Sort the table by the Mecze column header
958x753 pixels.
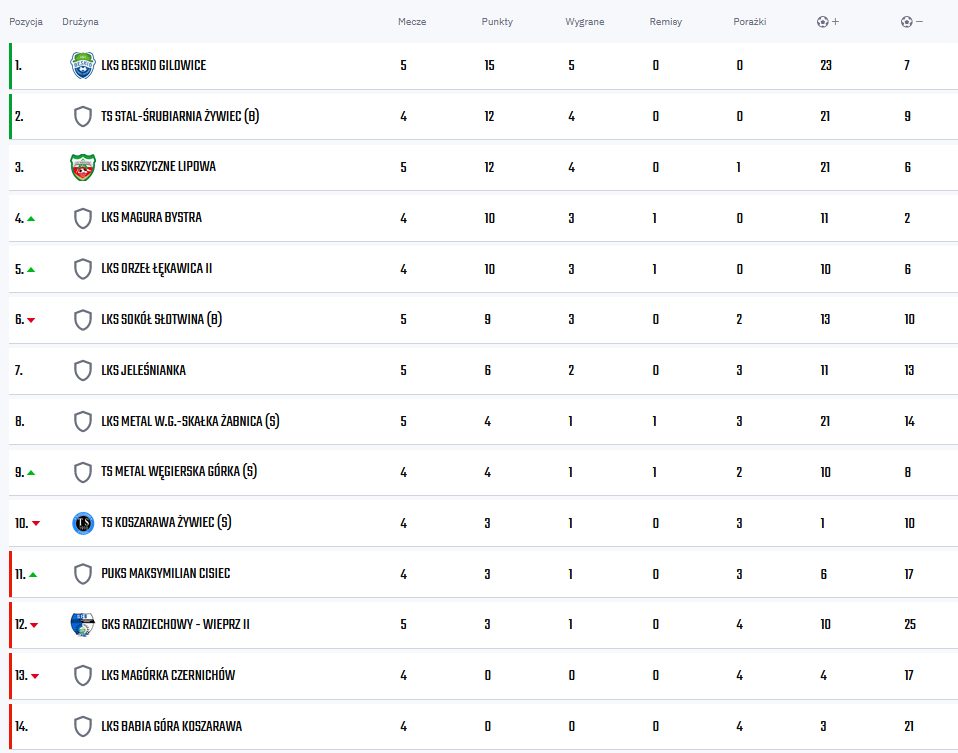click(412, 22)
